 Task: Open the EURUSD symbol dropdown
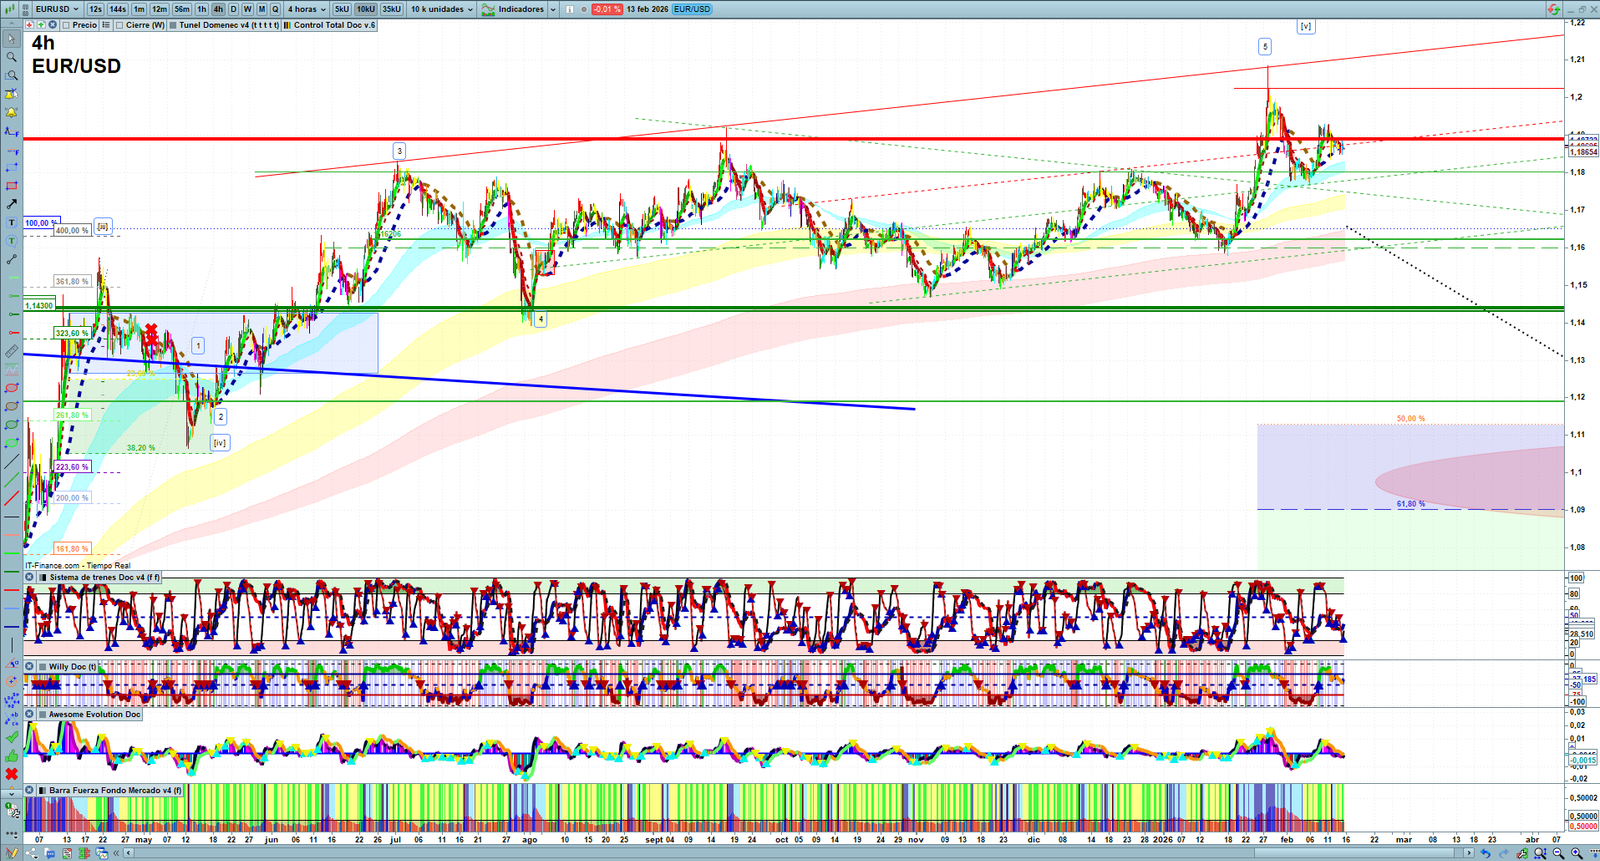56,9
